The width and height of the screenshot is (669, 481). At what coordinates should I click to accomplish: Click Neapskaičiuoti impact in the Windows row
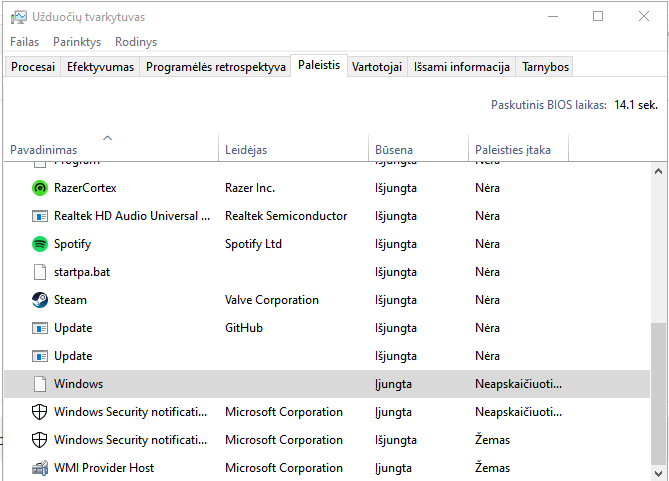[x=518, y=384]
